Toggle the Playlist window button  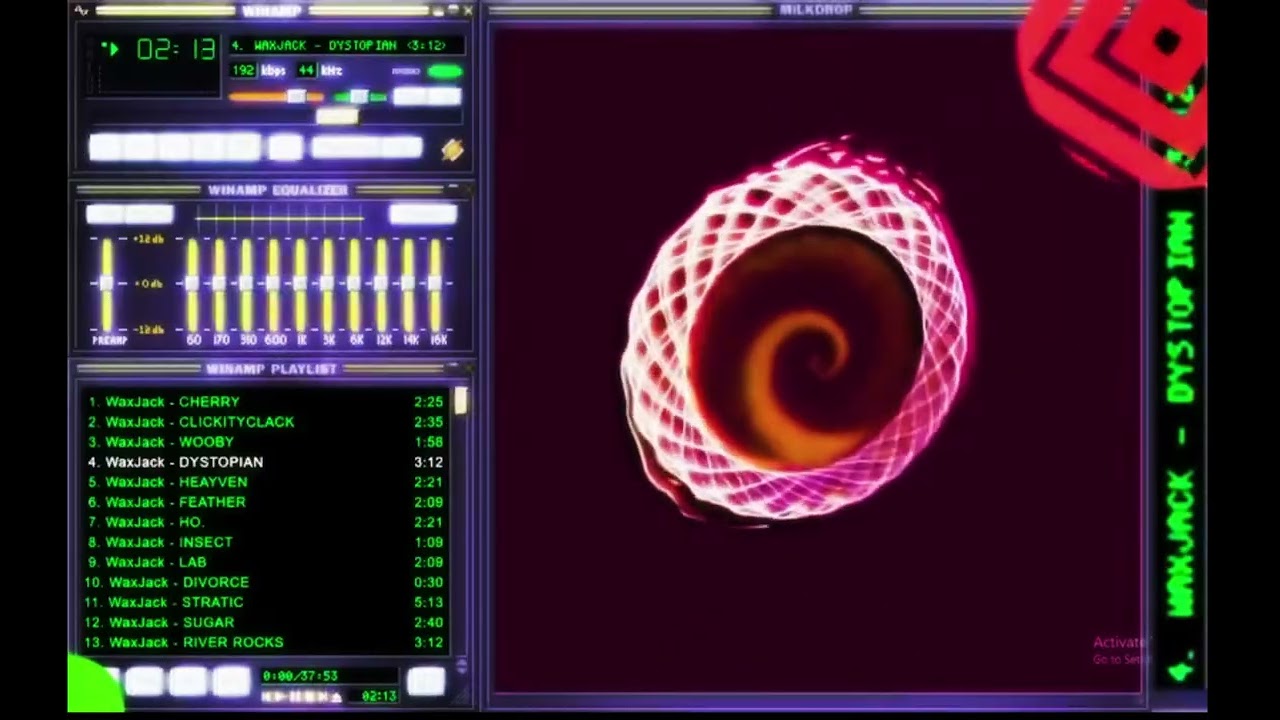(442, 96)
